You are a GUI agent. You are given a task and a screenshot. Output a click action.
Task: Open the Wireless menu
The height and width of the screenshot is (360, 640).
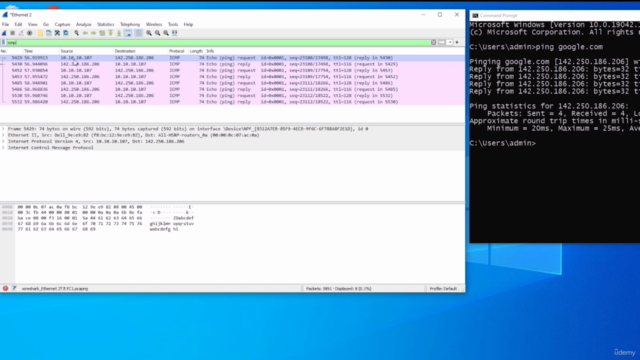(154, 24)
